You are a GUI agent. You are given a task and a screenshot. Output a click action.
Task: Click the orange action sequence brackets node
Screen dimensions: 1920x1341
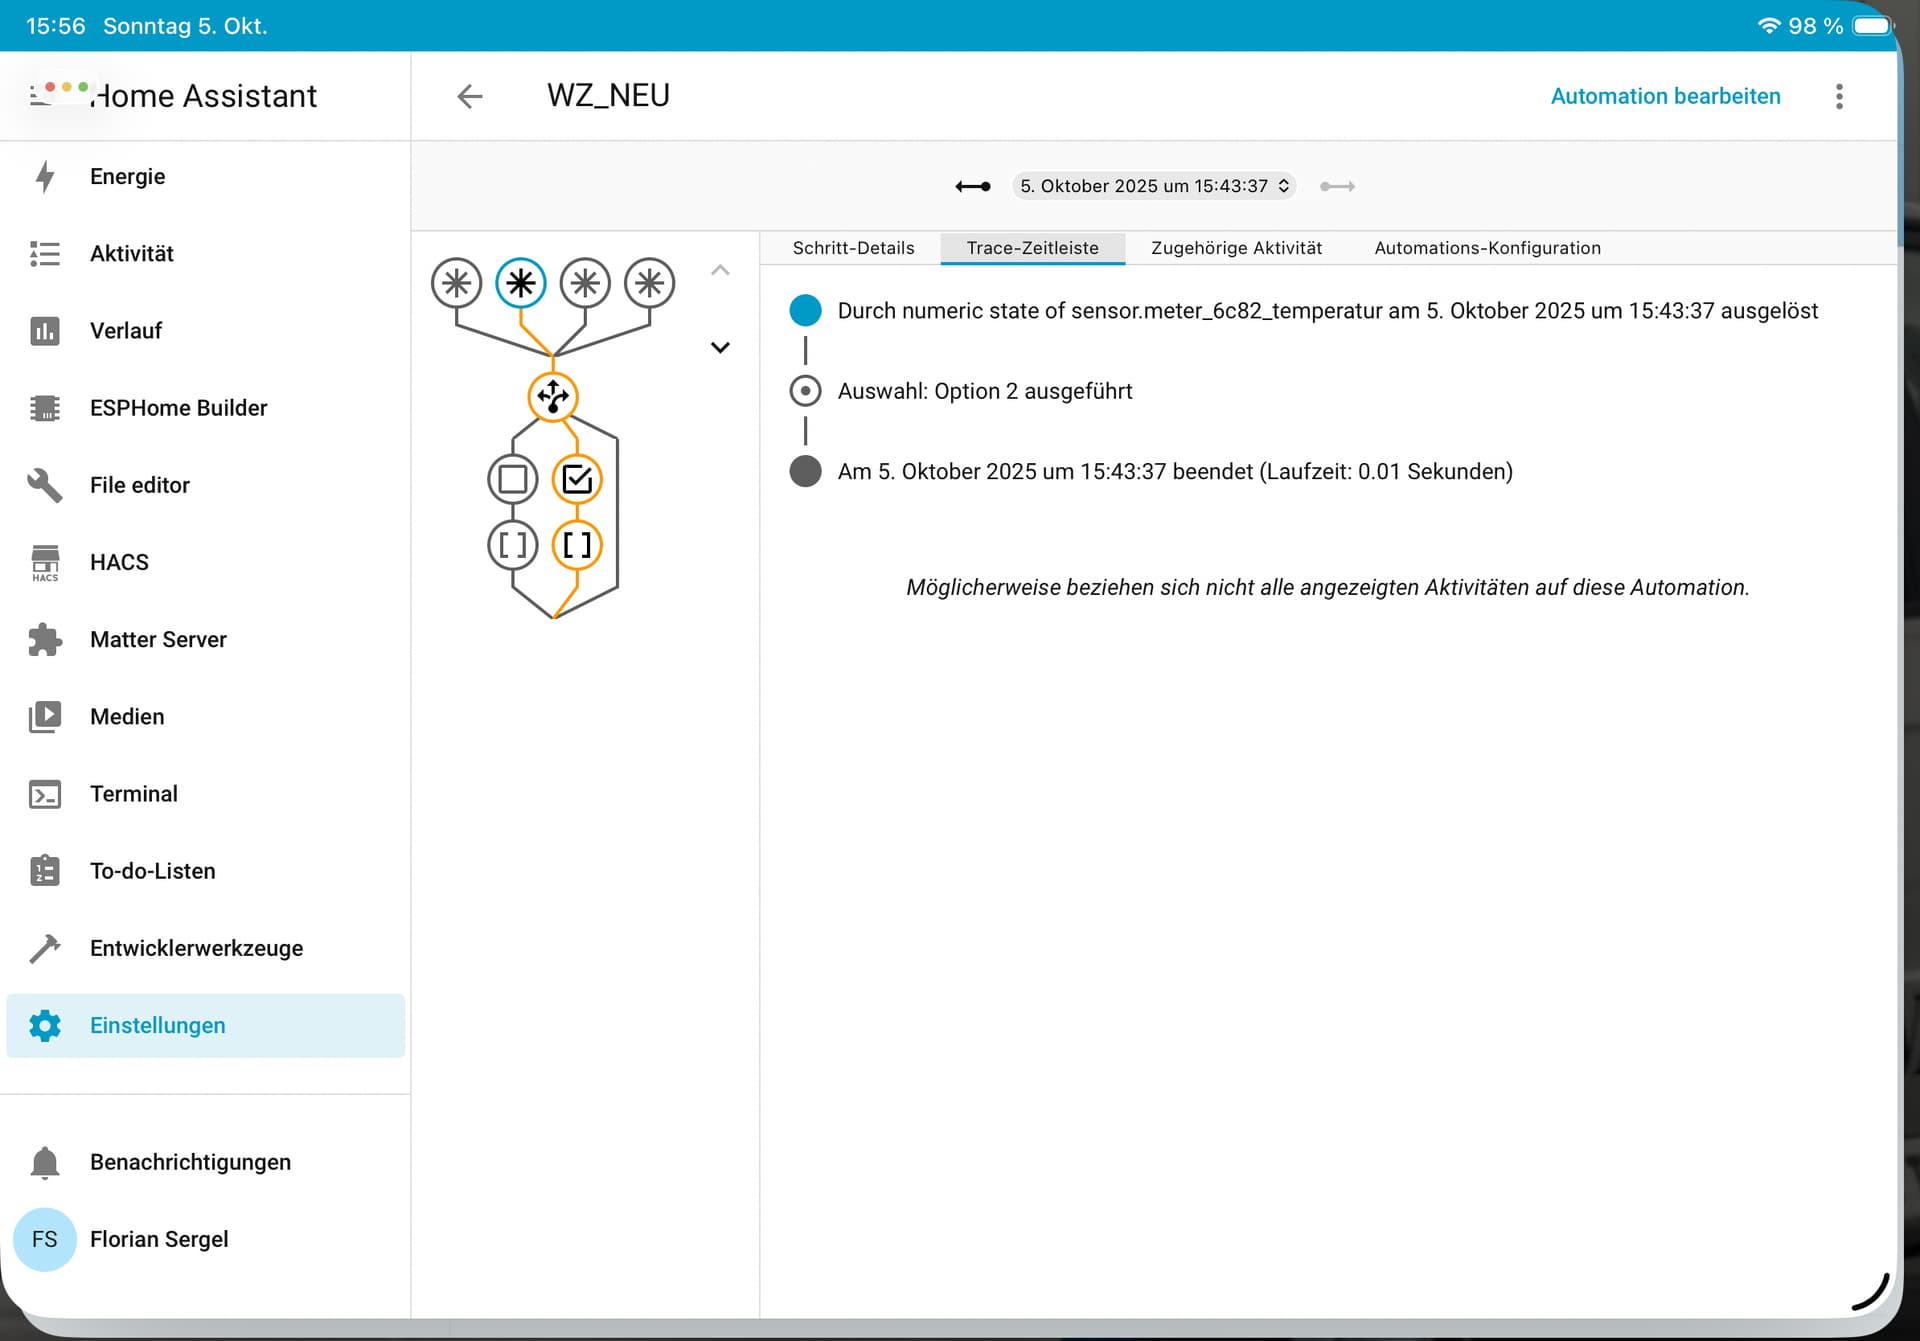[577, 545]
